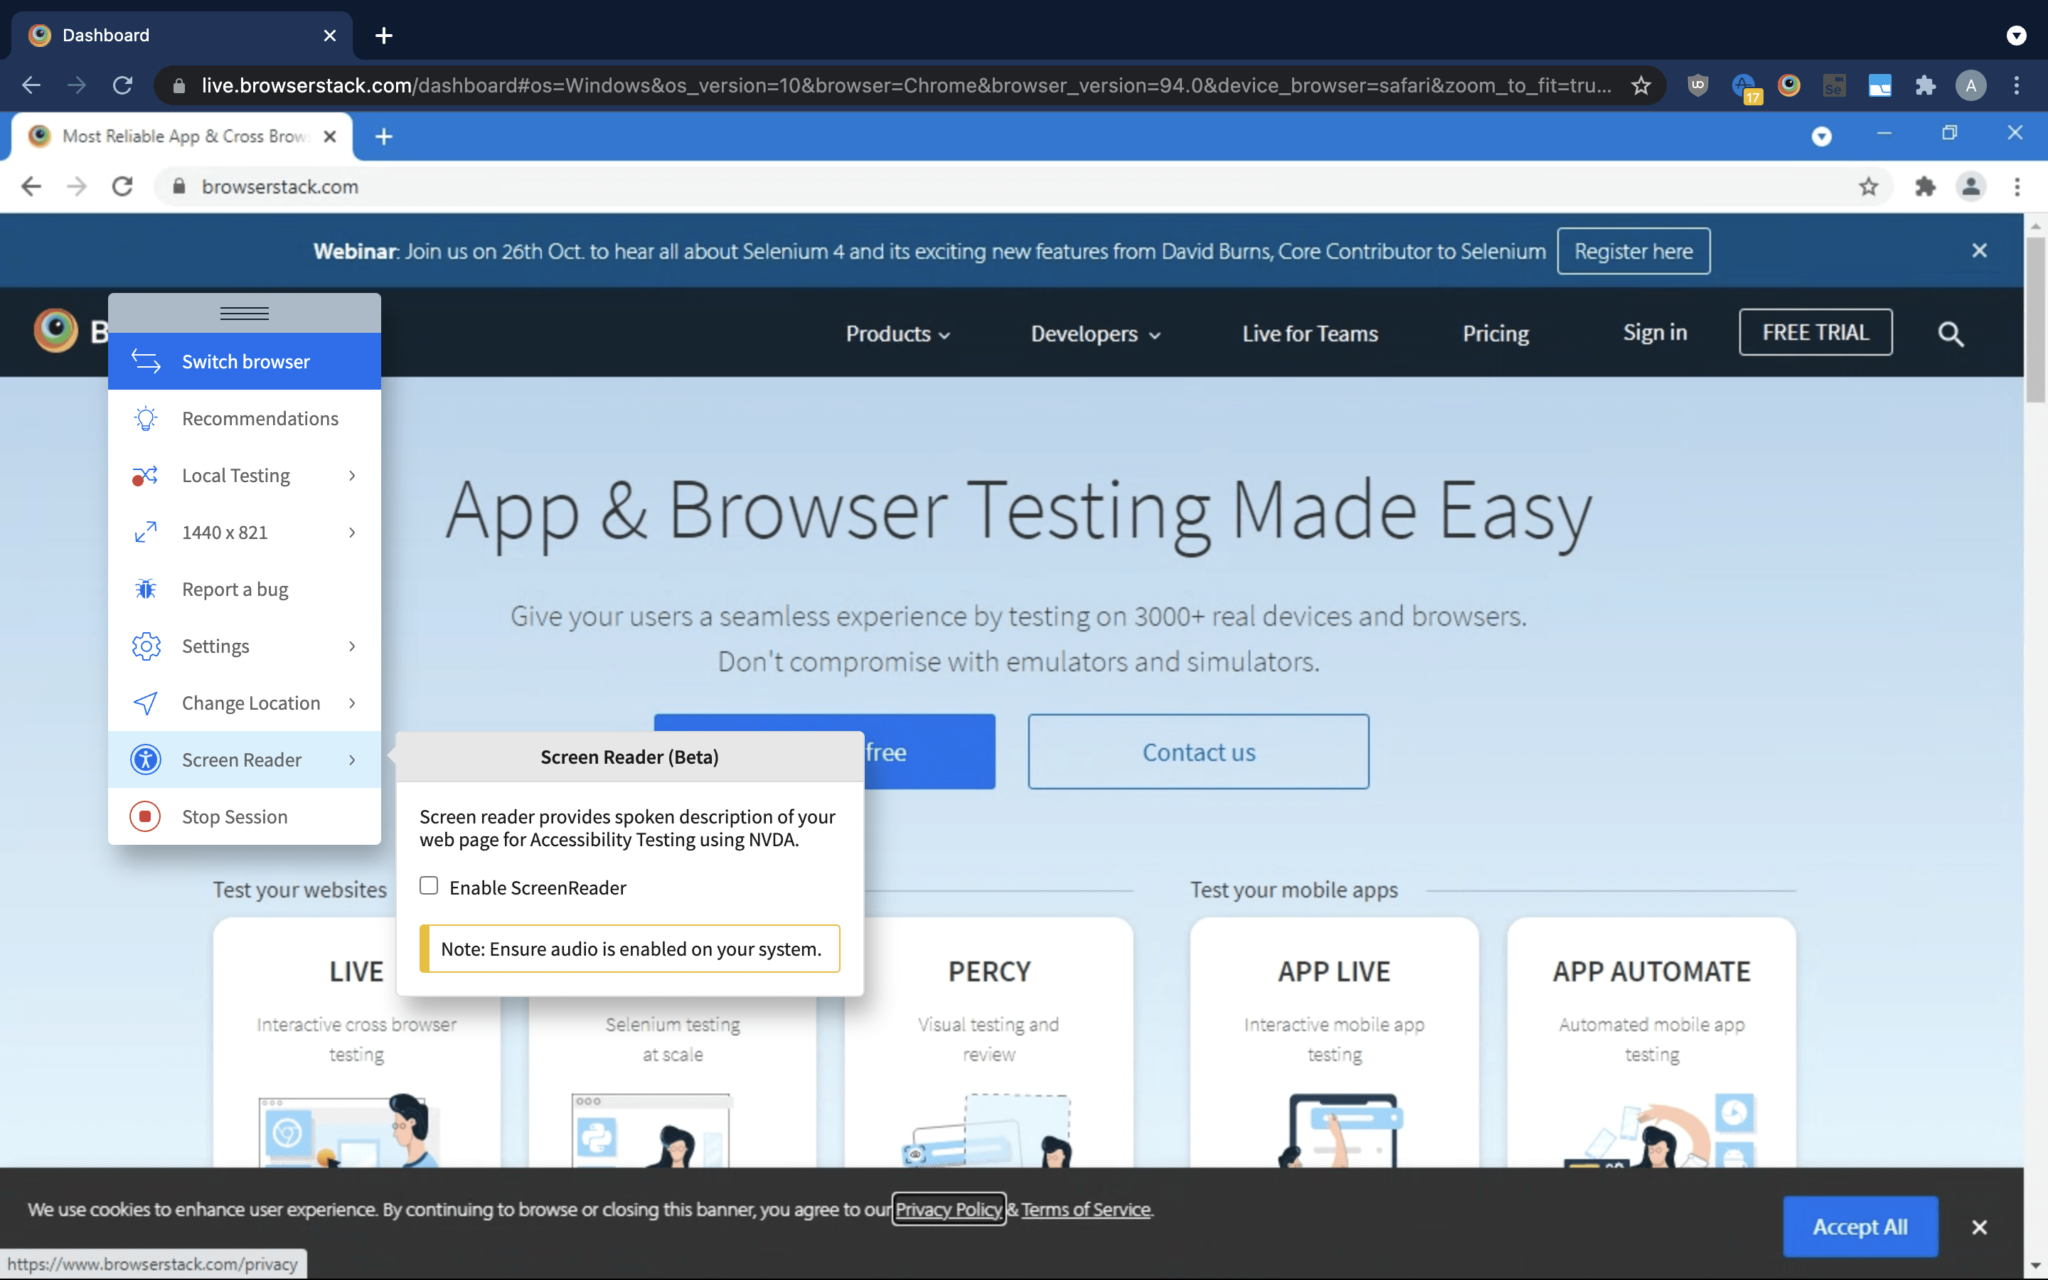Click the Local Testing icon in the menu
Screen dimensions: 2048x1280
click(145, 475)
